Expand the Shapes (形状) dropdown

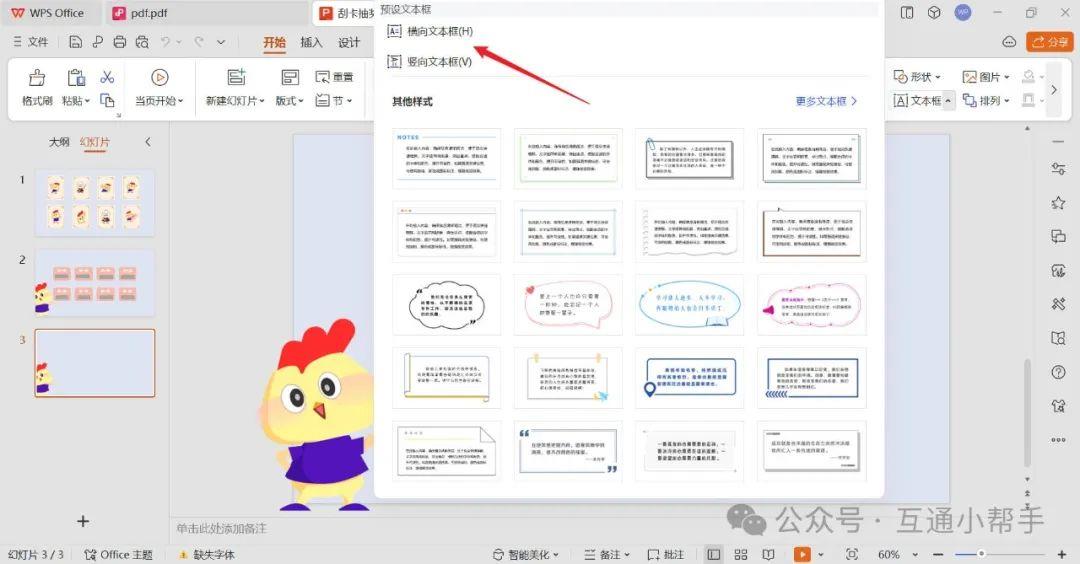pos(937,77)
